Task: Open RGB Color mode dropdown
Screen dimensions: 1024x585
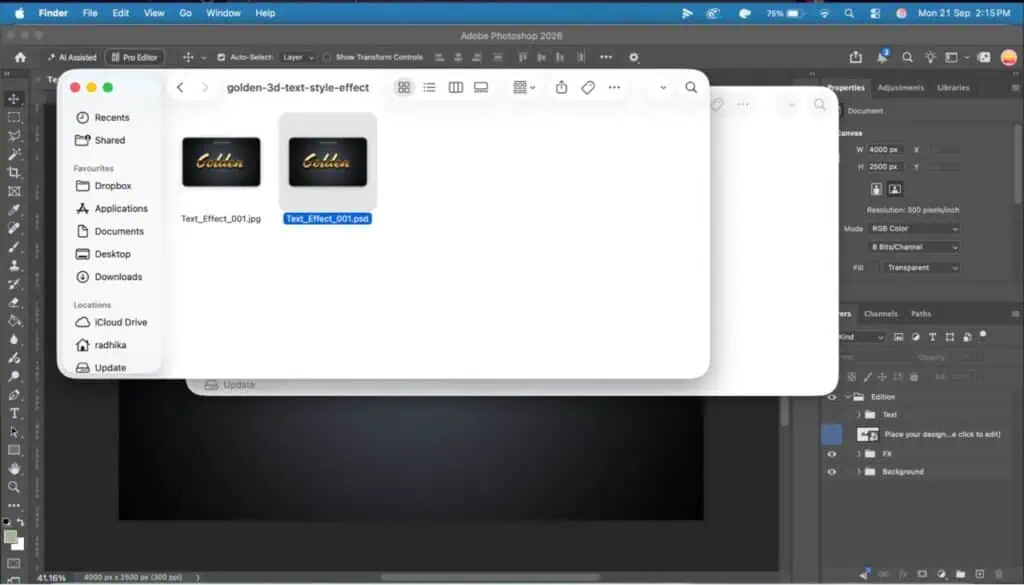Action: (914, 229)
